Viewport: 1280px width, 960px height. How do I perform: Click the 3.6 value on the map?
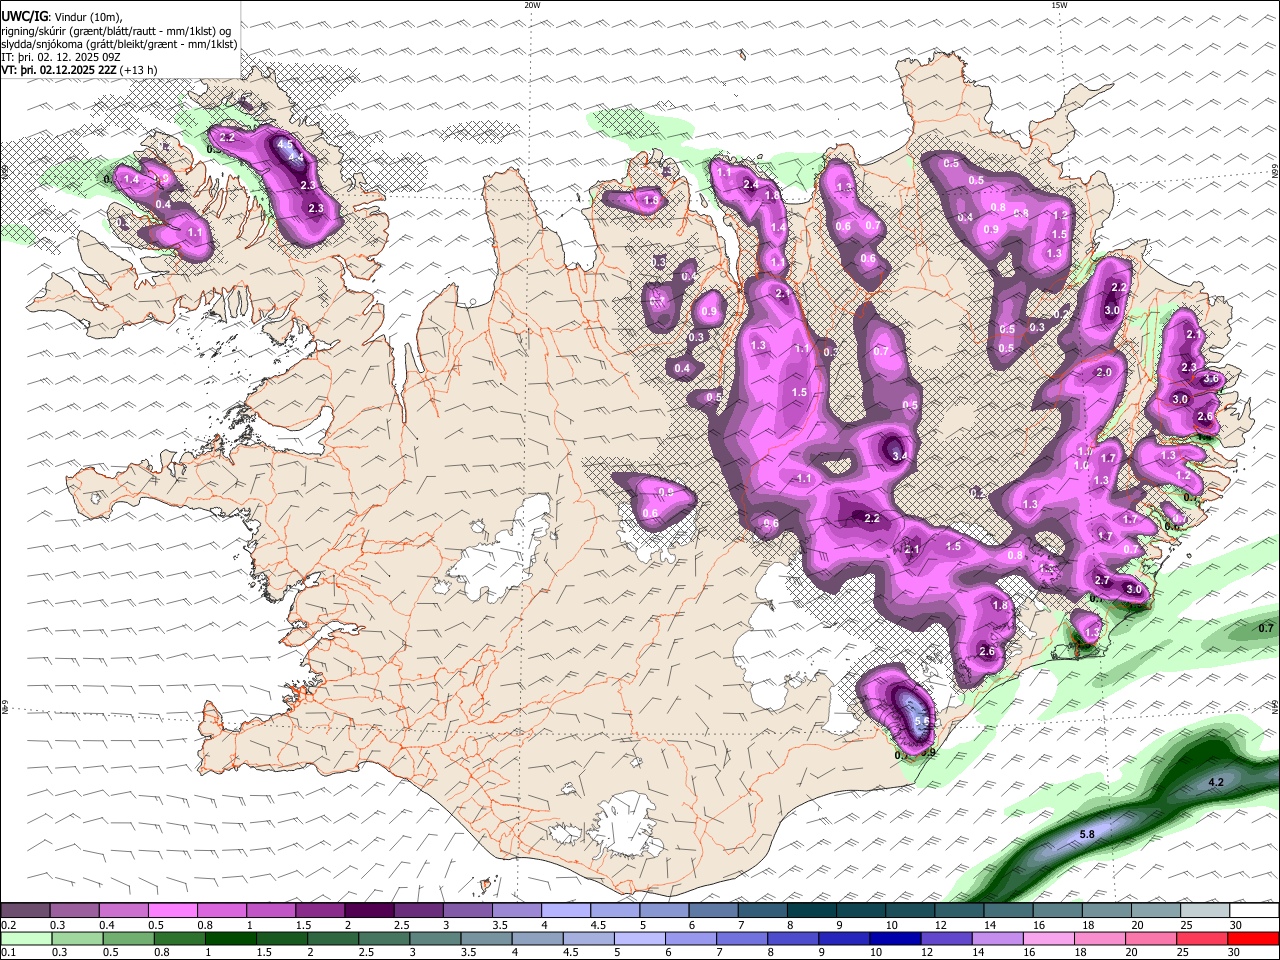[1211, 379]
